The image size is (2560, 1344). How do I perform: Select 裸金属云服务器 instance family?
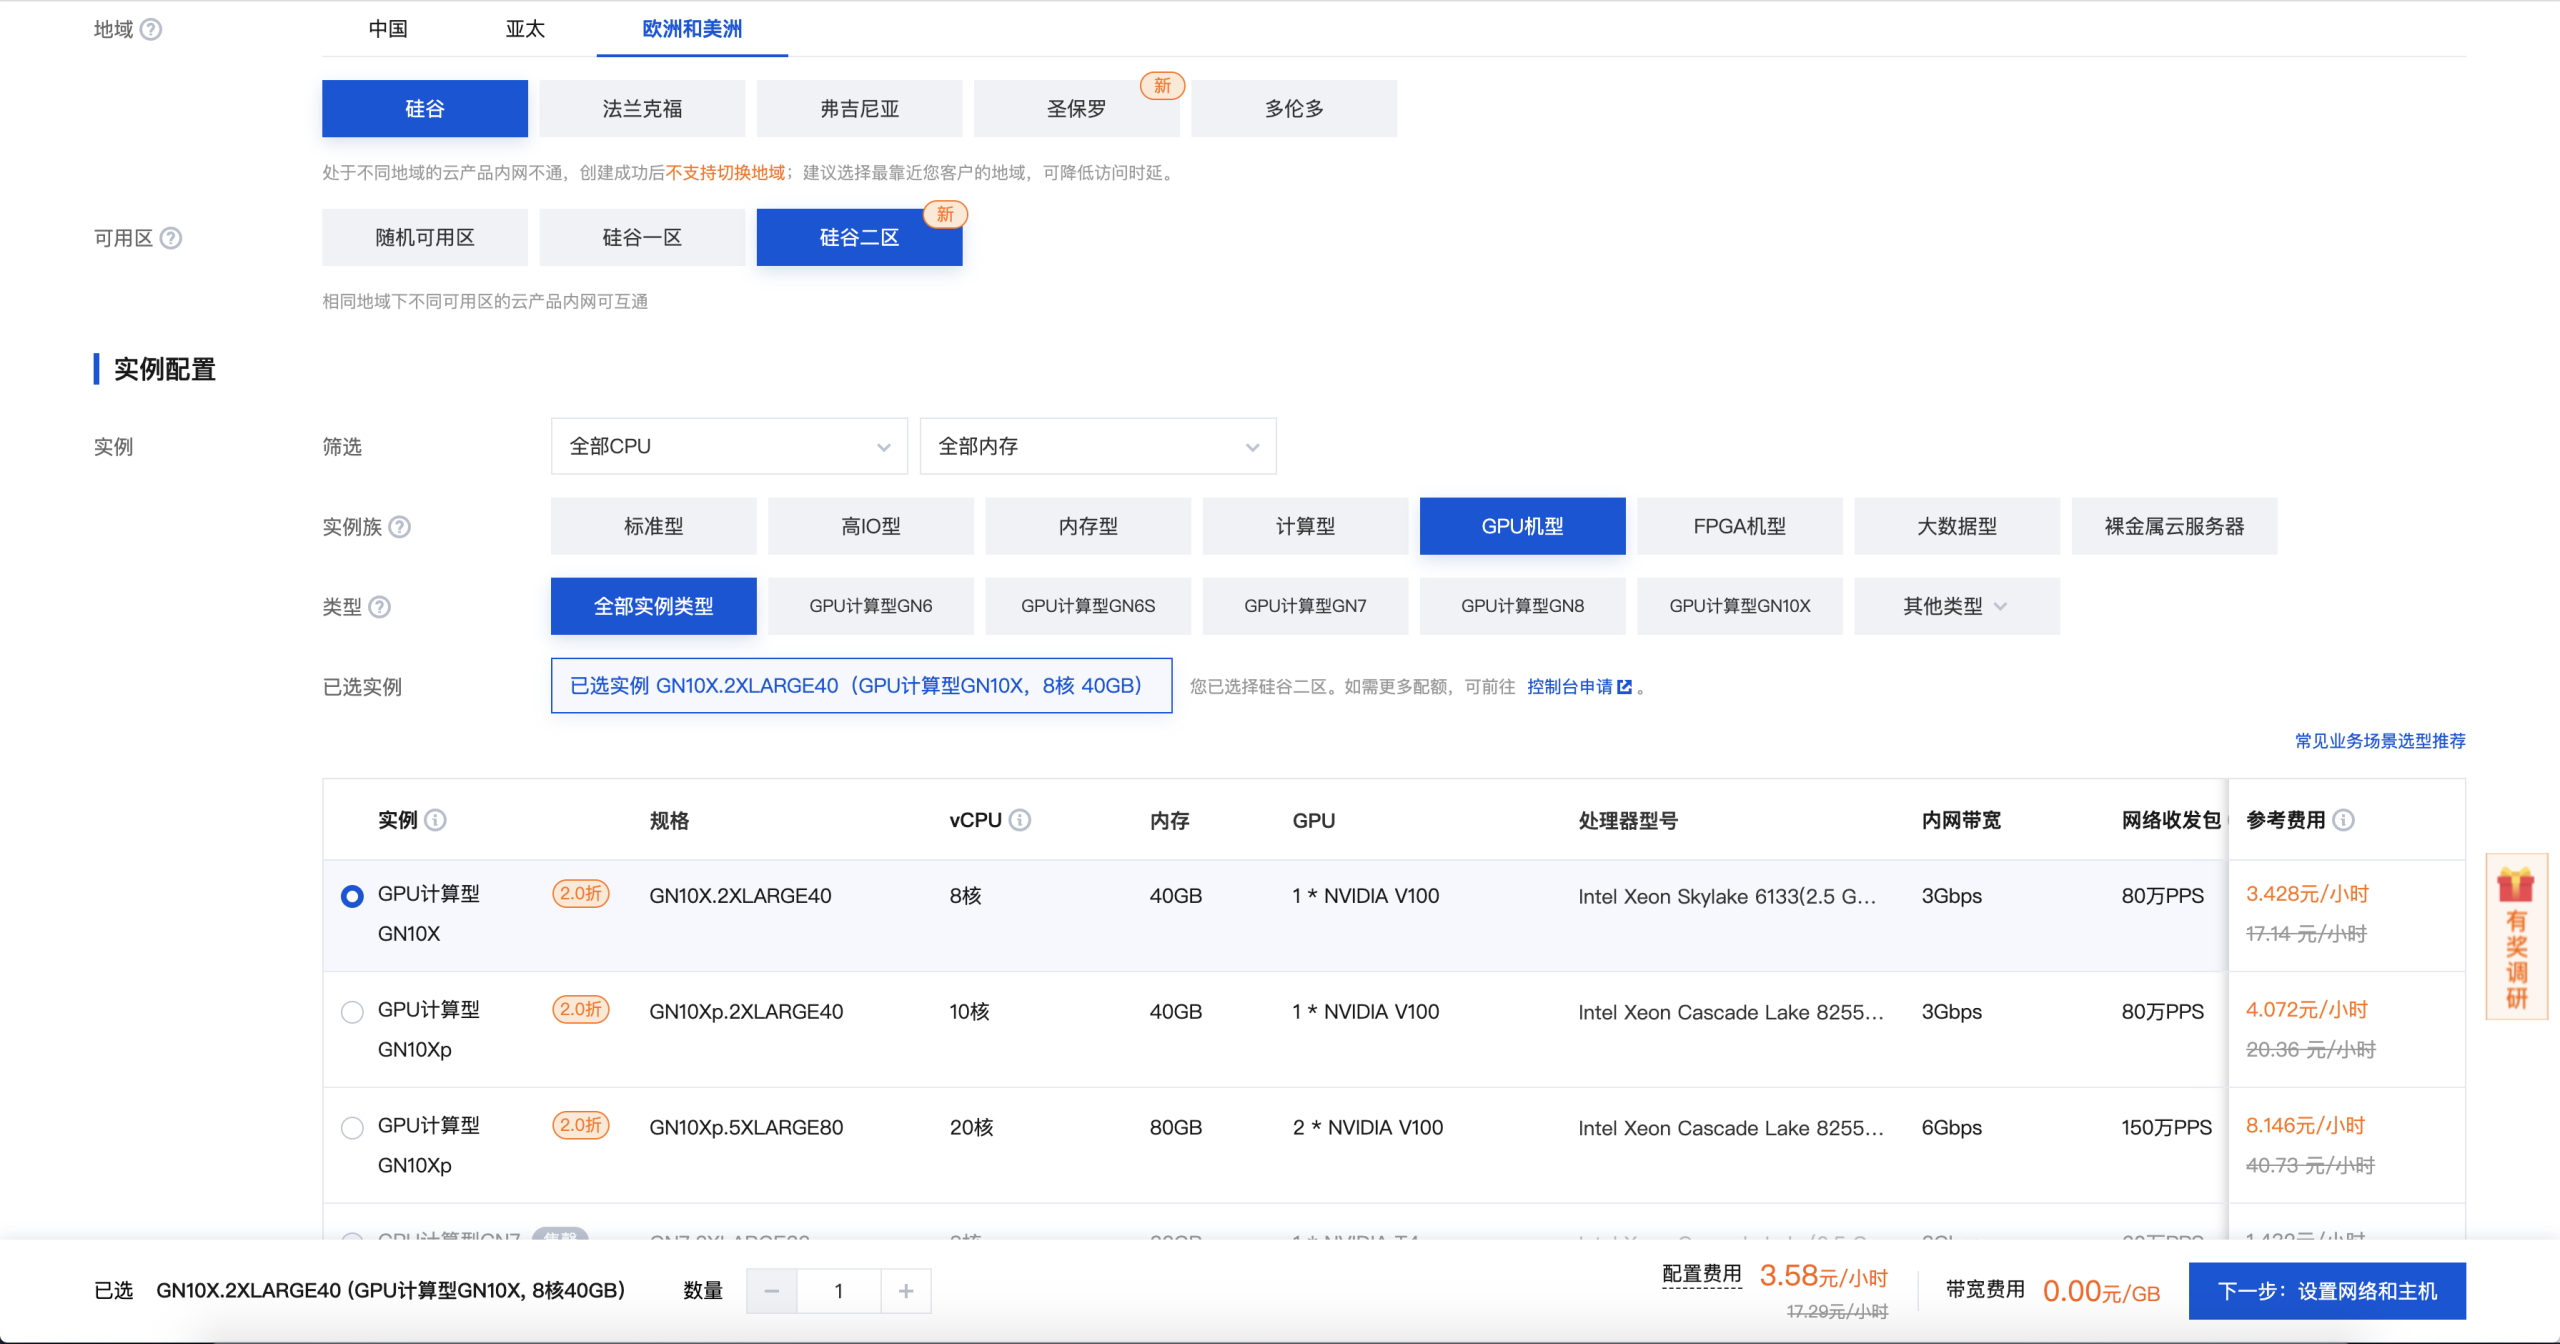(x=2174, y=526)
